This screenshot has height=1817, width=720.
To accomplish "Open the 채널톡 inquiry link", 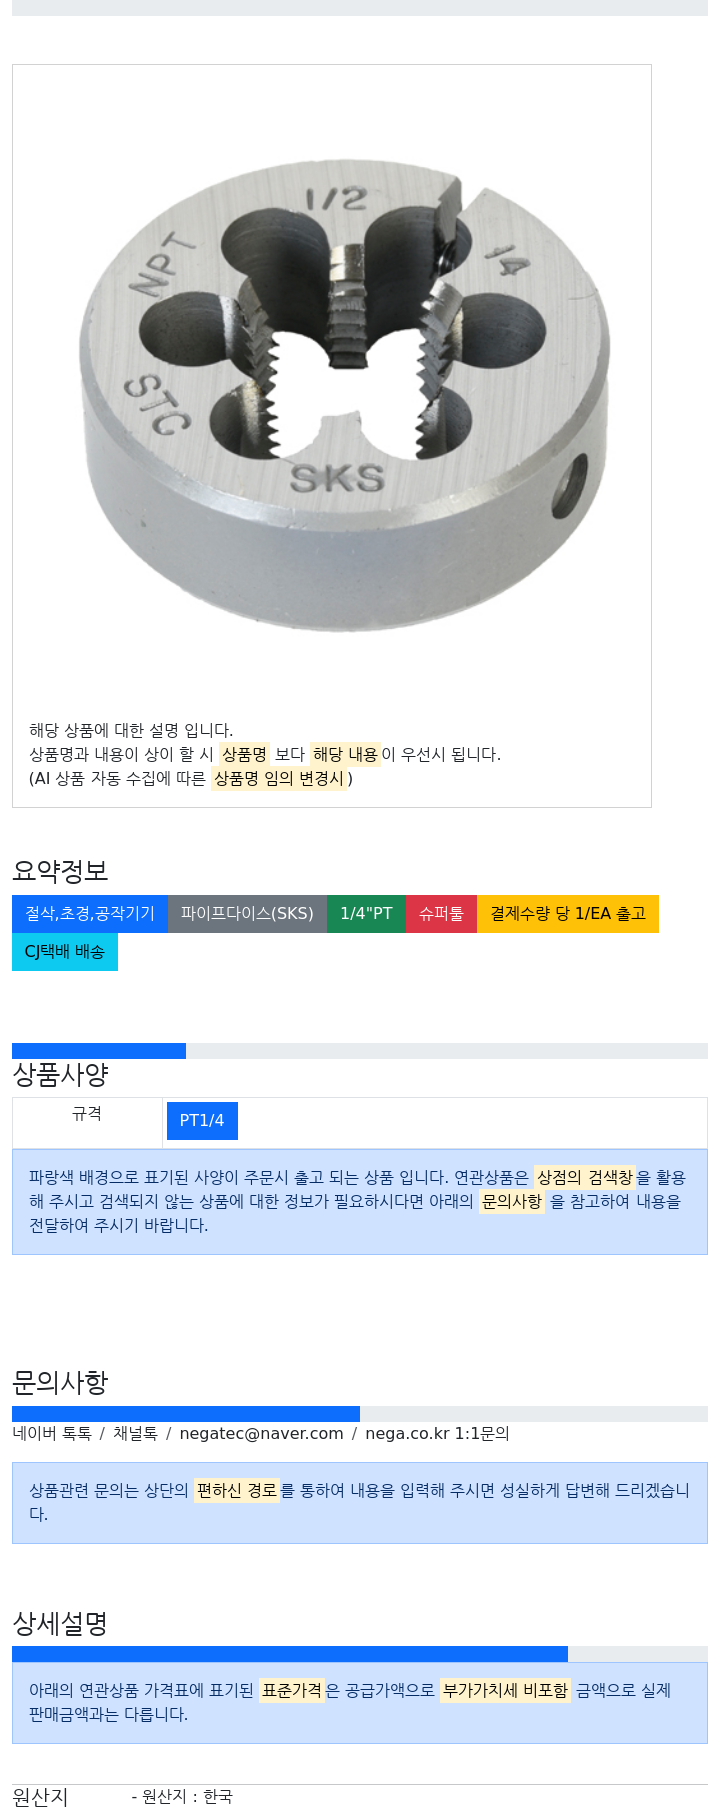I will coord(135,1433).
